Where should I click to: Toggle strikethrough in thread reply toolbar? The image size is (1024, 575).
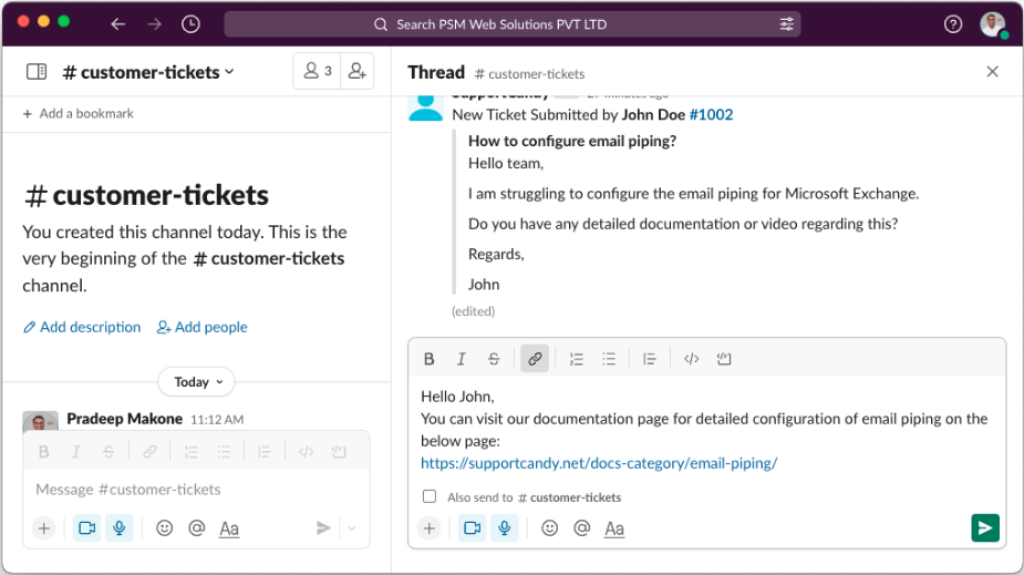tap(494, 359)
